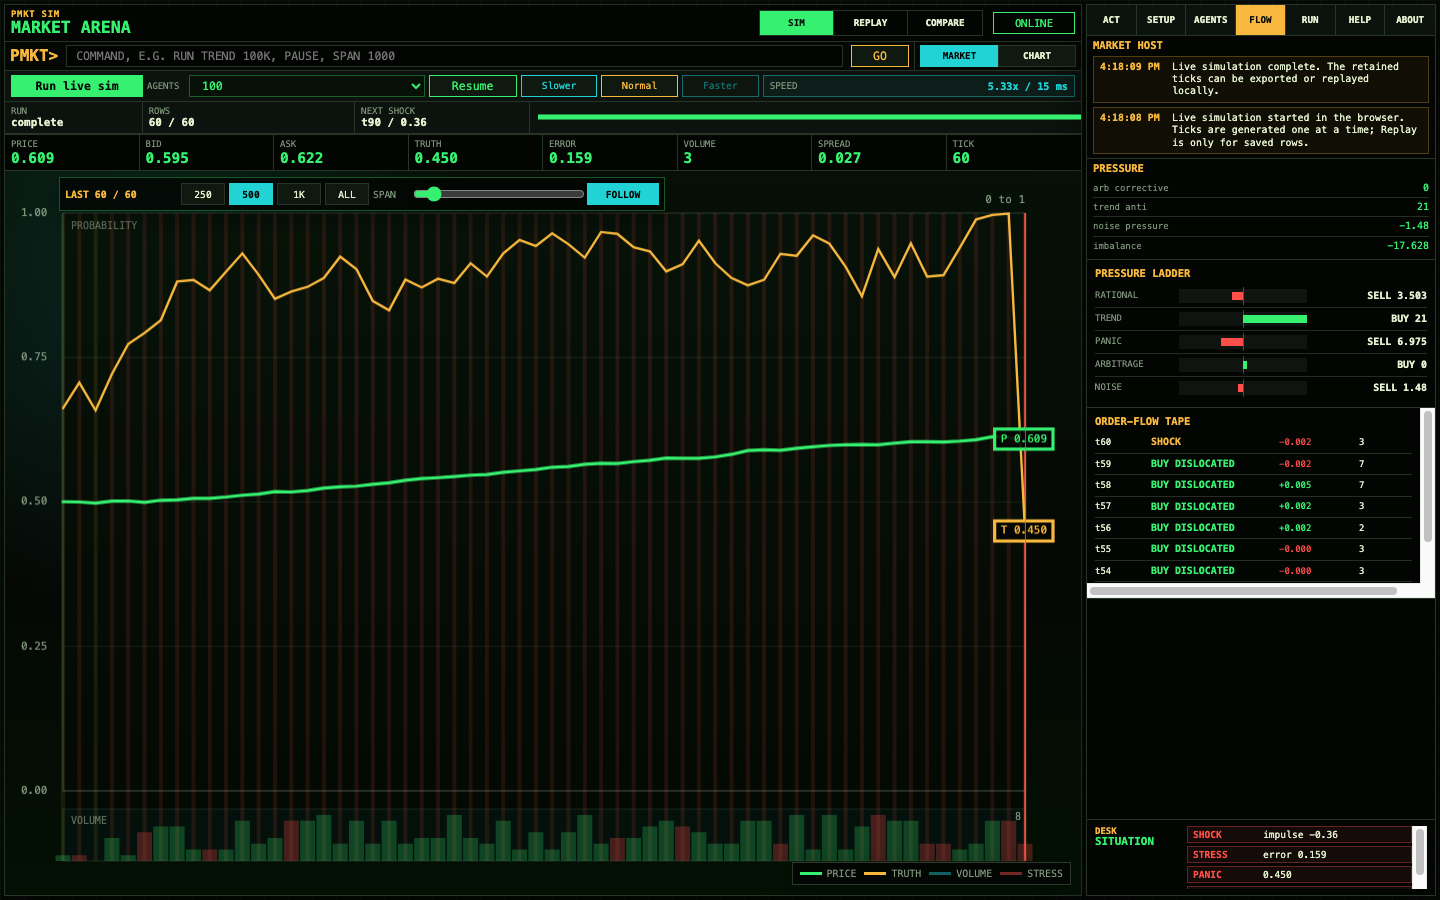The image size is (1440, 900).
Task: Select the CHART view toggle
Action: click(1037, 56)
